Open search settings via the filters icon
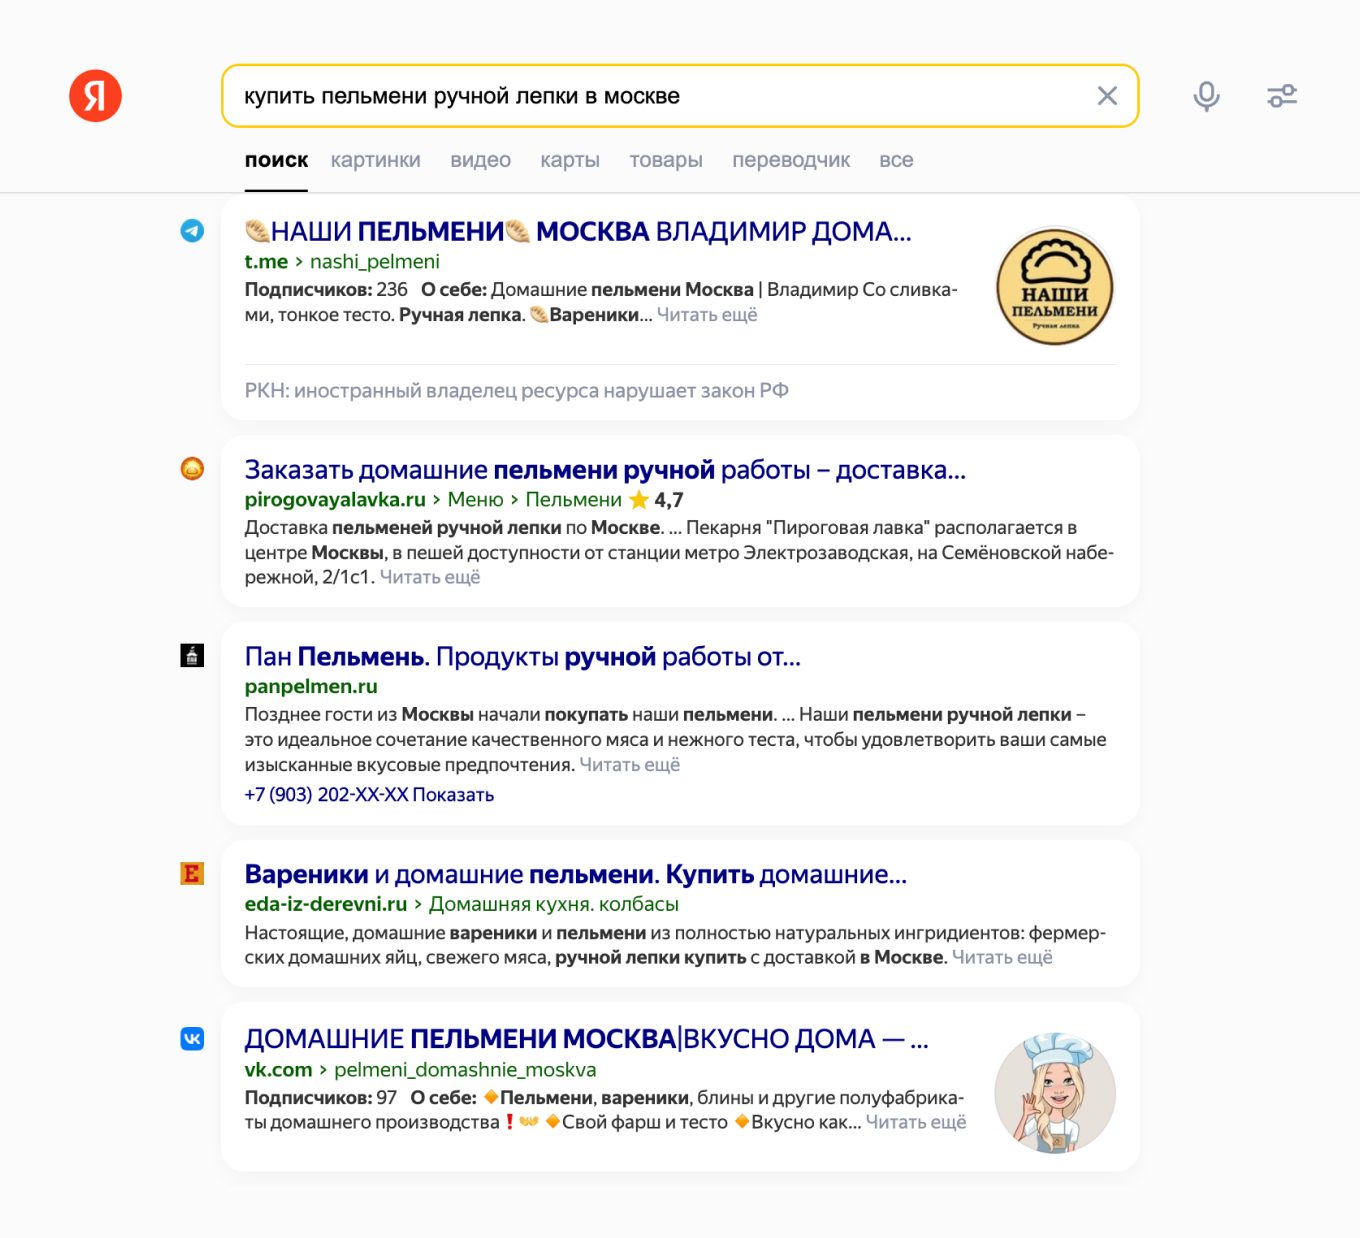 [x=1282, y=95]
